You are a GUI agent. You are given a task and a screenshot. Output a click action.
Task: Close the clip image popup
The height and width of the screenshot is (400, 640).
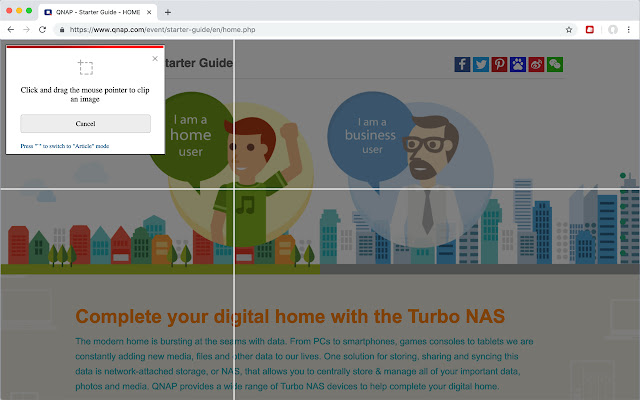point(155,58)
